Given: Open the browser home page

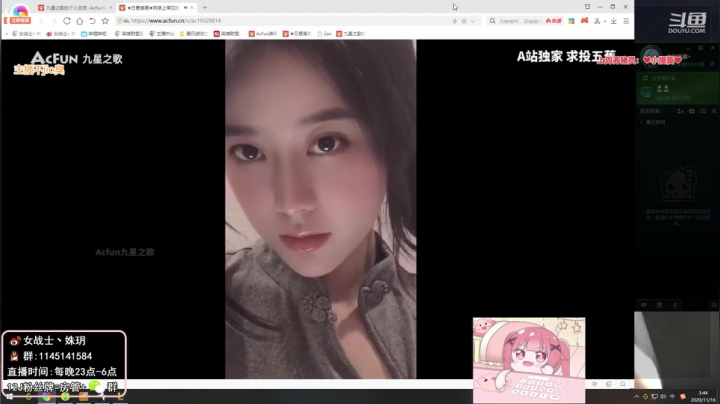Looking at the screenshot, I should [79, 21].
